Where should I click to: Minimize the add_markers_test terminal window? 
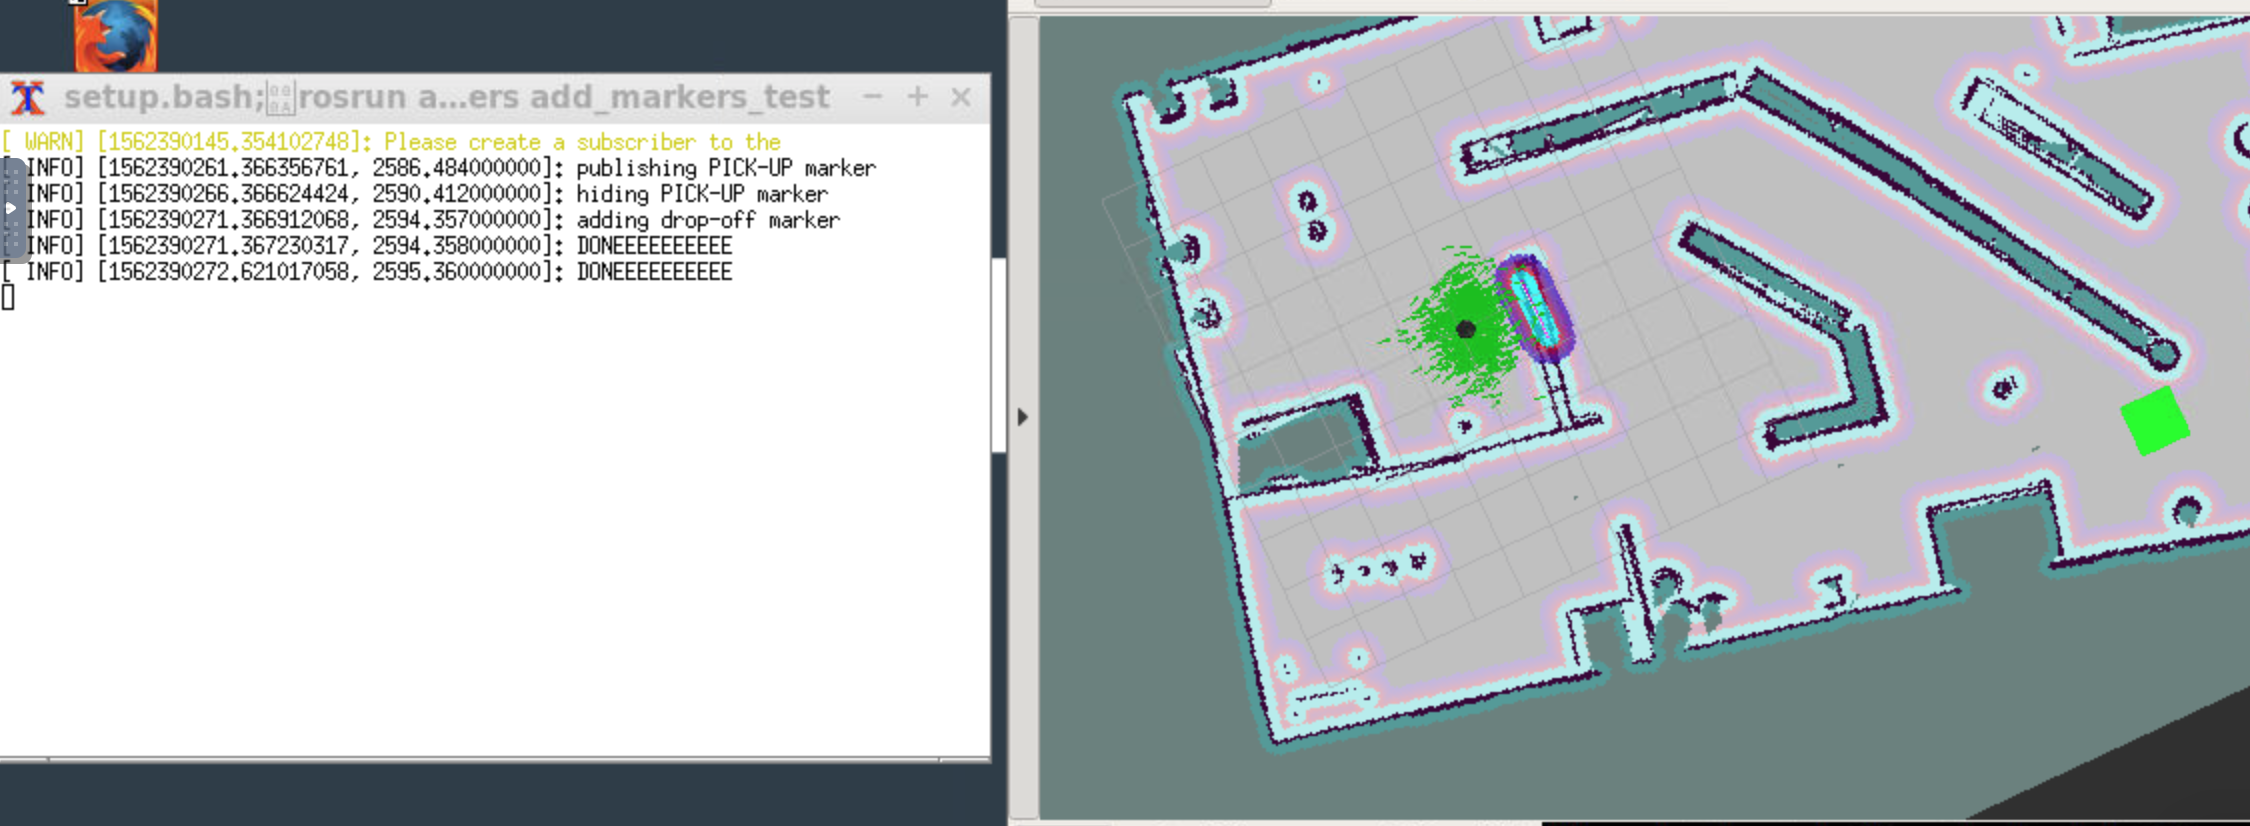(872, 97)
